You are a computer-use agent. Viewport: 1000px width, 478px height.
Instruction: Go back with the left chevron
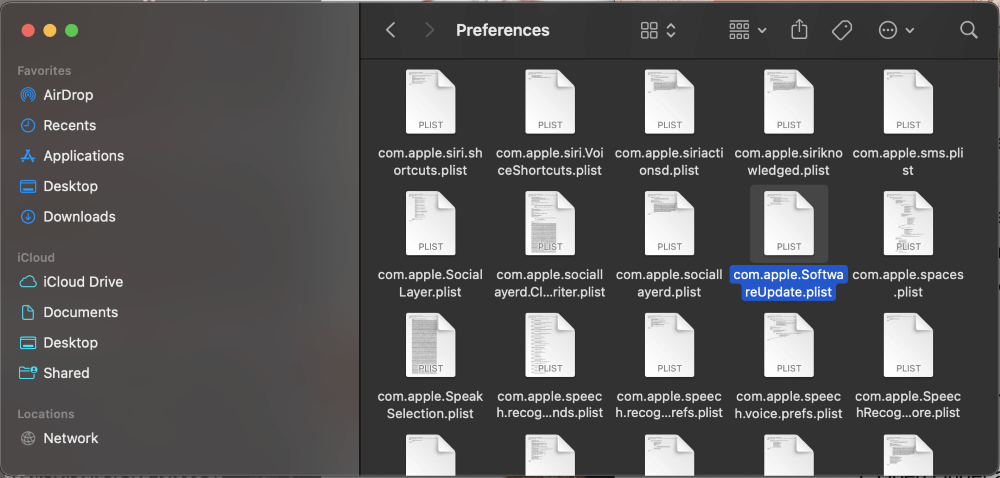(391, 30)
